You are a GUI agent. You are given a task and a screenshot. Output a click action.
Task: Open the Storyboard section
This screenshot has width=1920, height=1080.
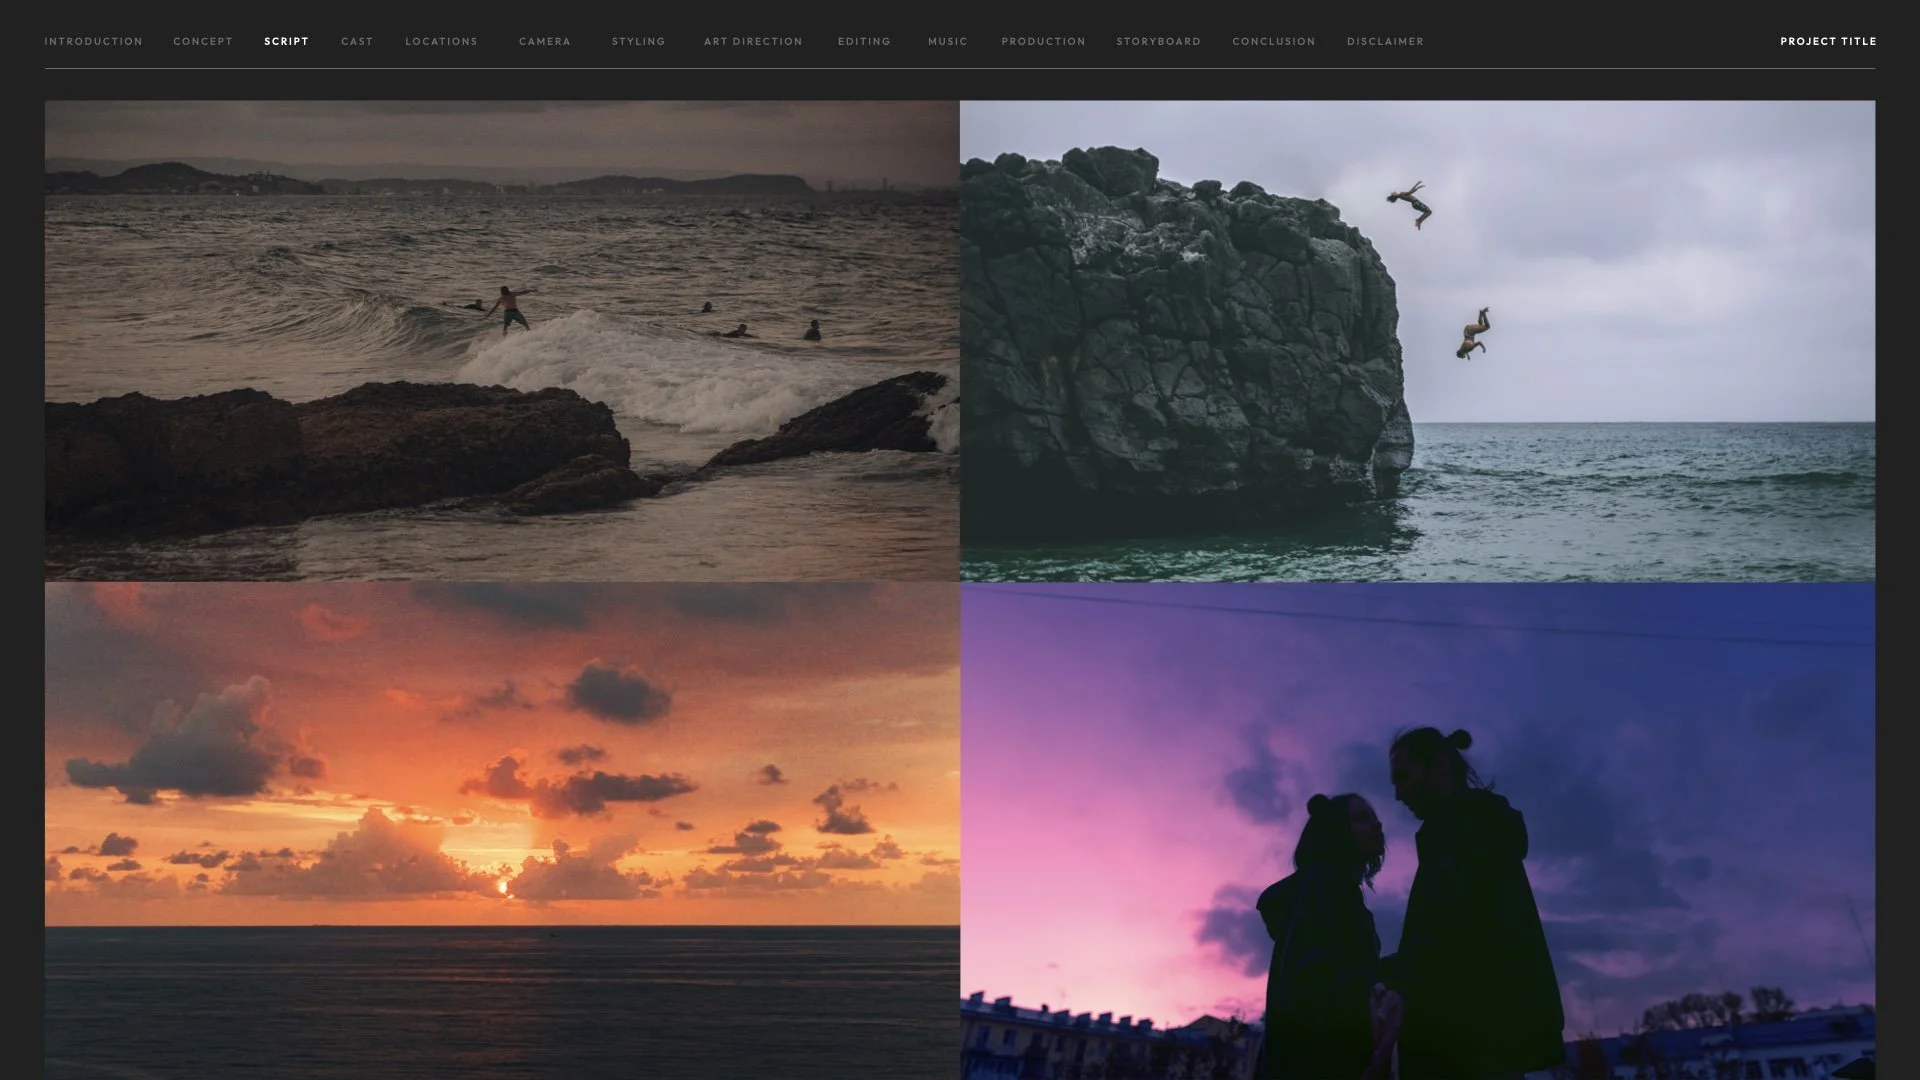click(x=1158, y=41)
